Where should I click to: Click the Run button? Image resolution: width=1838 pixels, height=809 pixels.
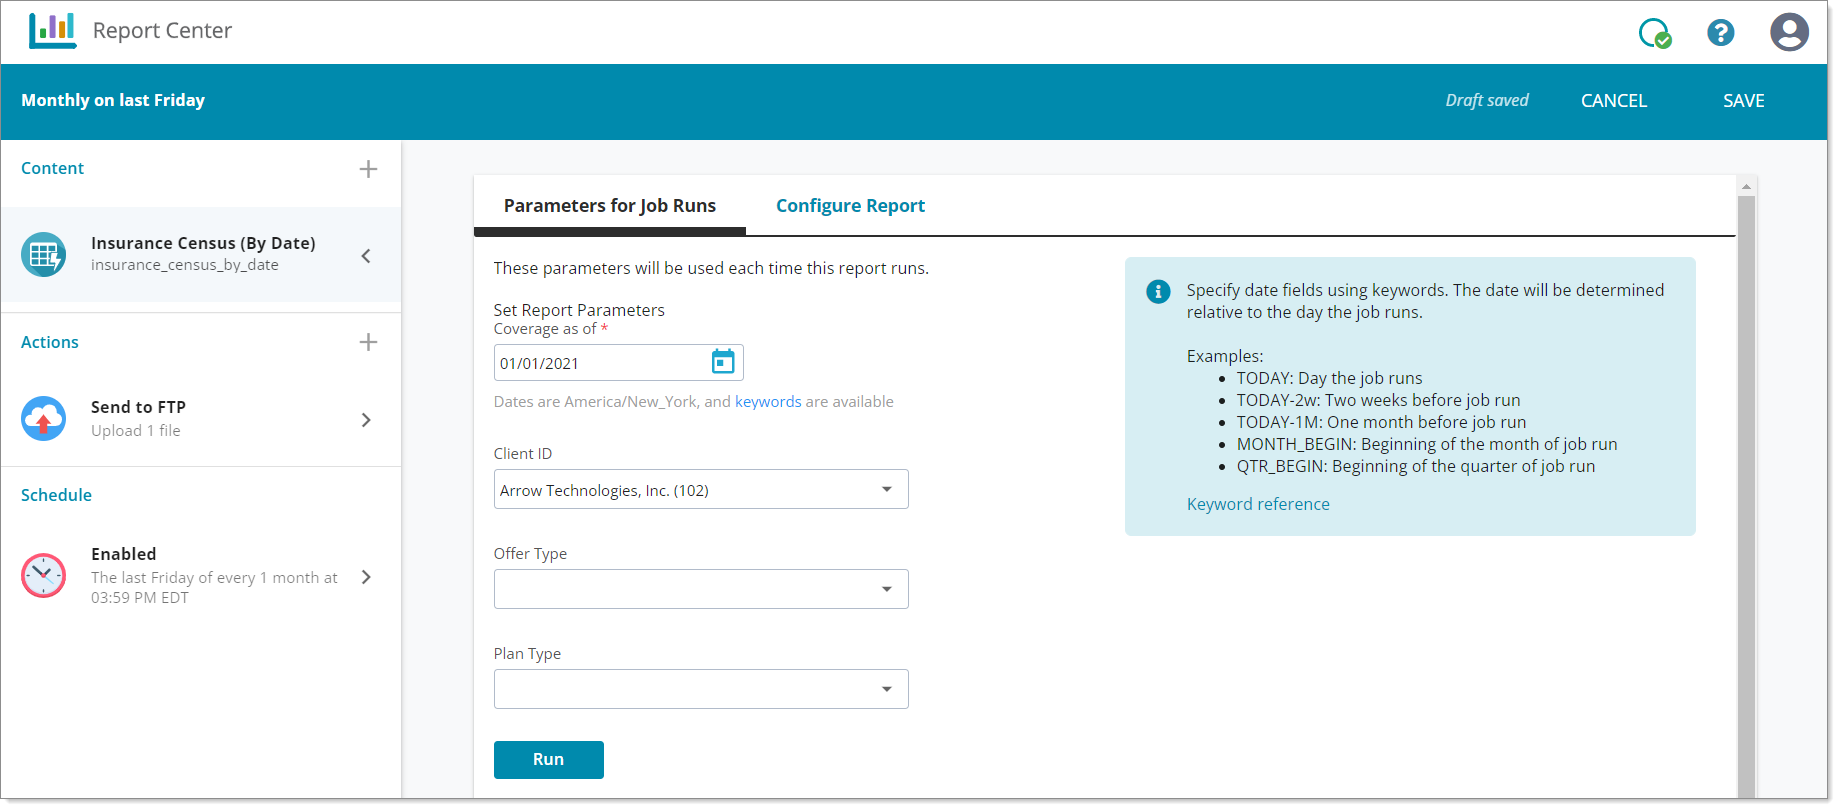pos(549,760)
